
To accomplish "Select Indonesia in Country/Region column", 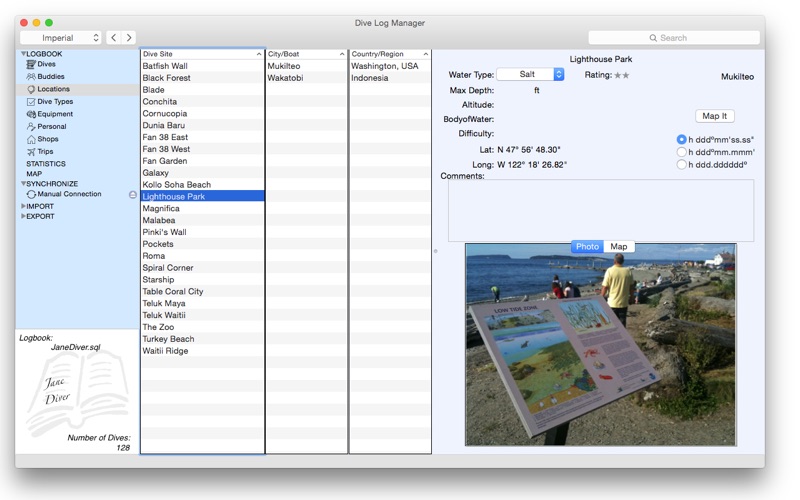I will [x=390, y=78].
